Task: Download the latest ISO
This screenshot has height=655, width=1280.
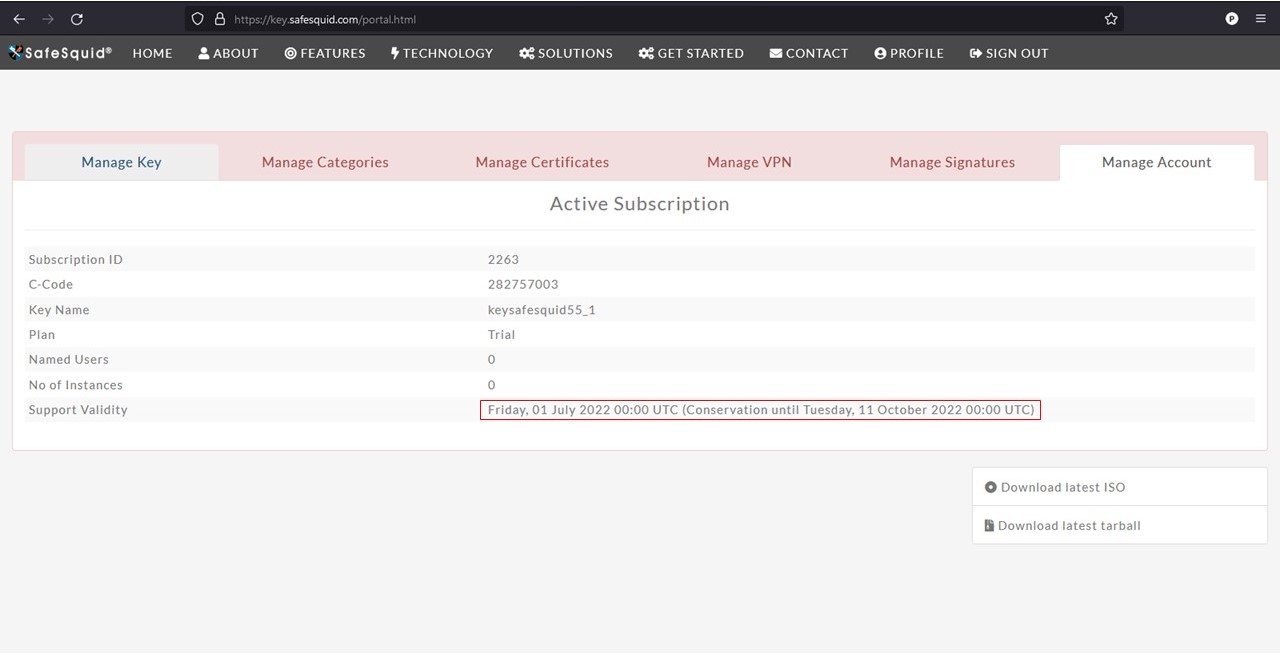Action: coord(1120,487)
